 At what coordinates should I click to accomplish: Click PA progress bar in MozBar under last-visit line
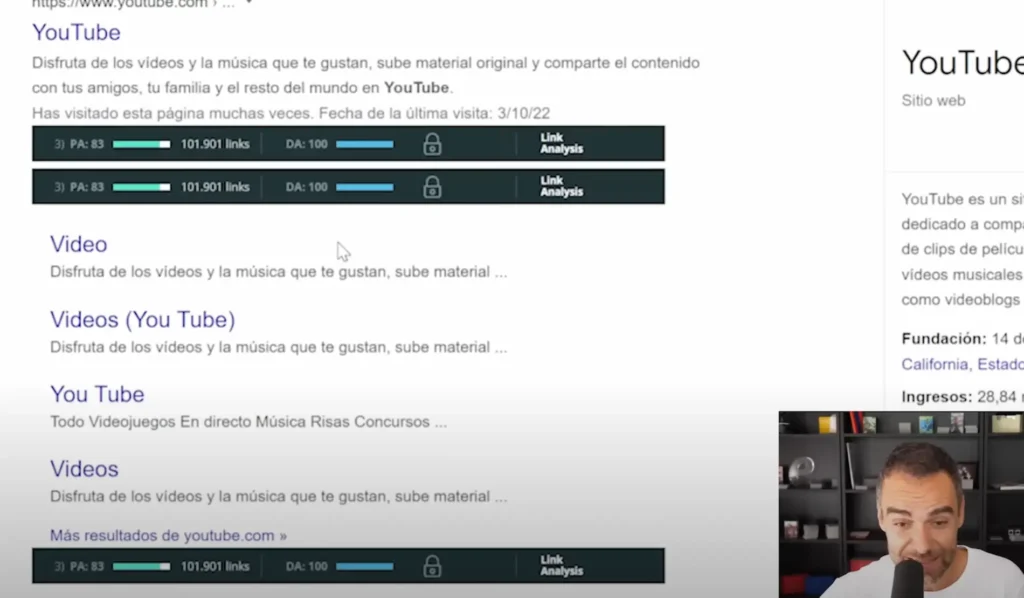tap(141, 144)
